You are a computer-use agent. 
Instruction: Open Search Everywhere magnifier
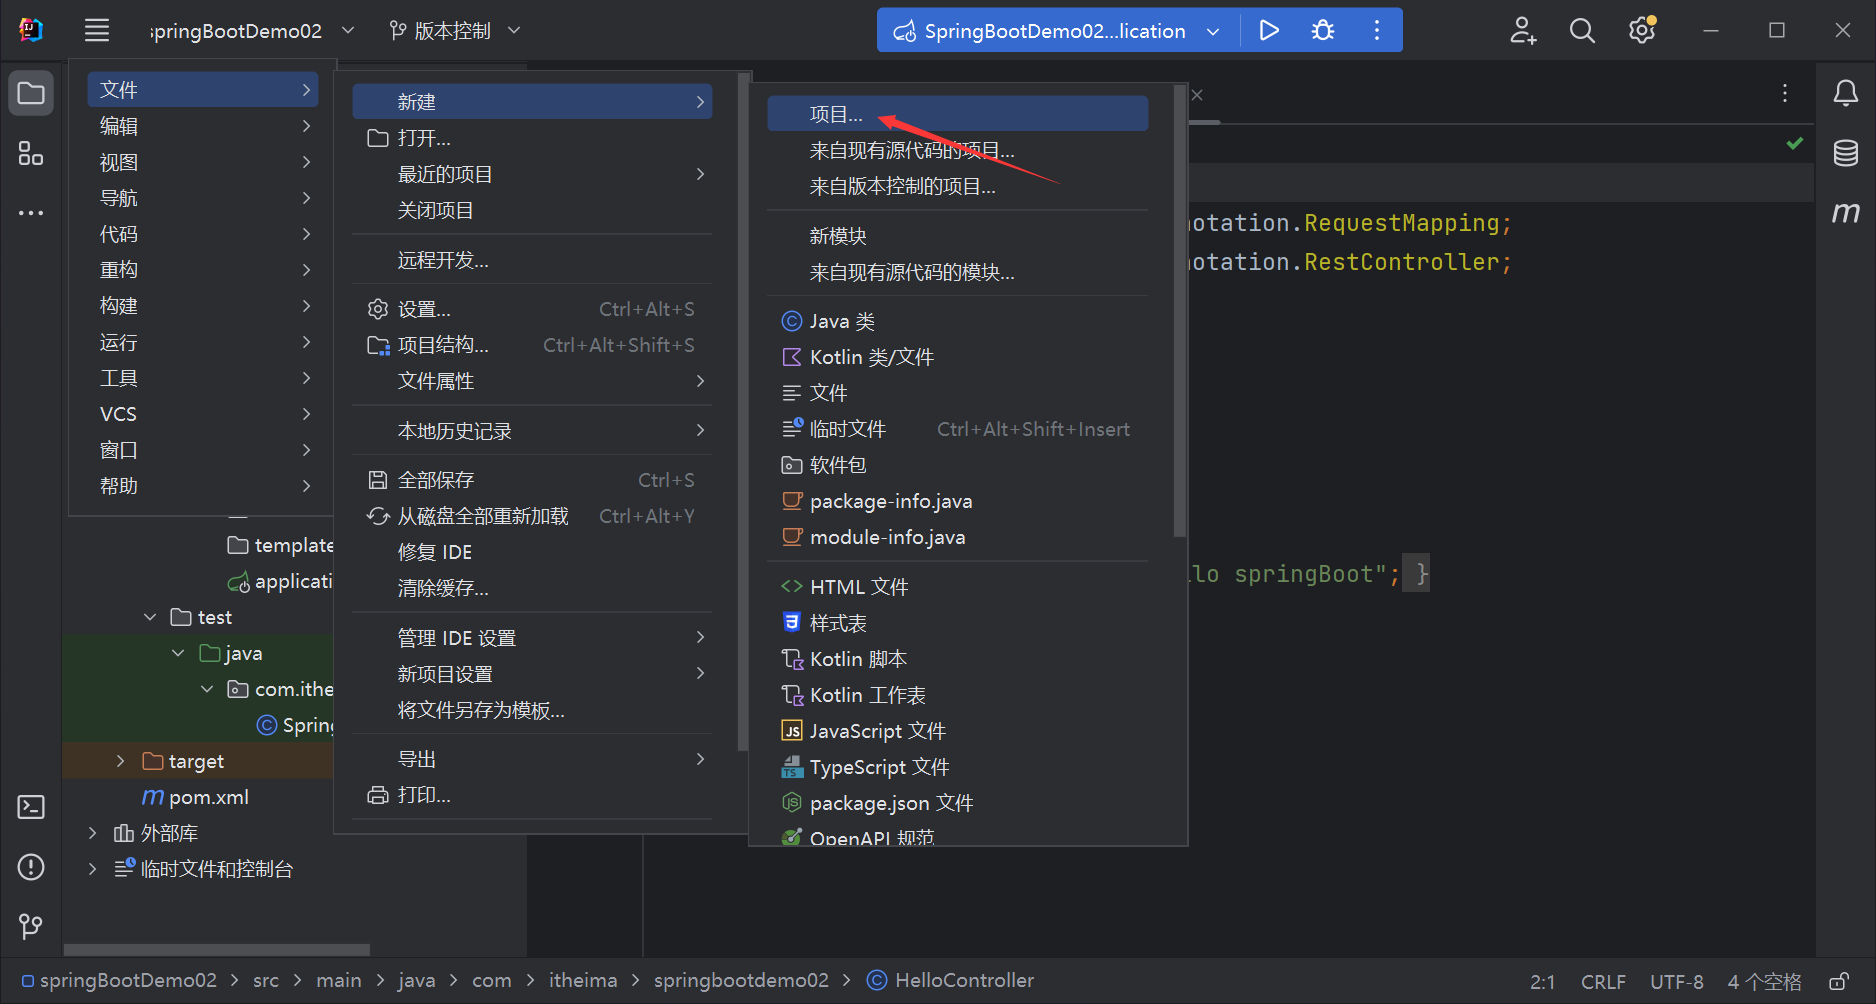(1582, 30)
